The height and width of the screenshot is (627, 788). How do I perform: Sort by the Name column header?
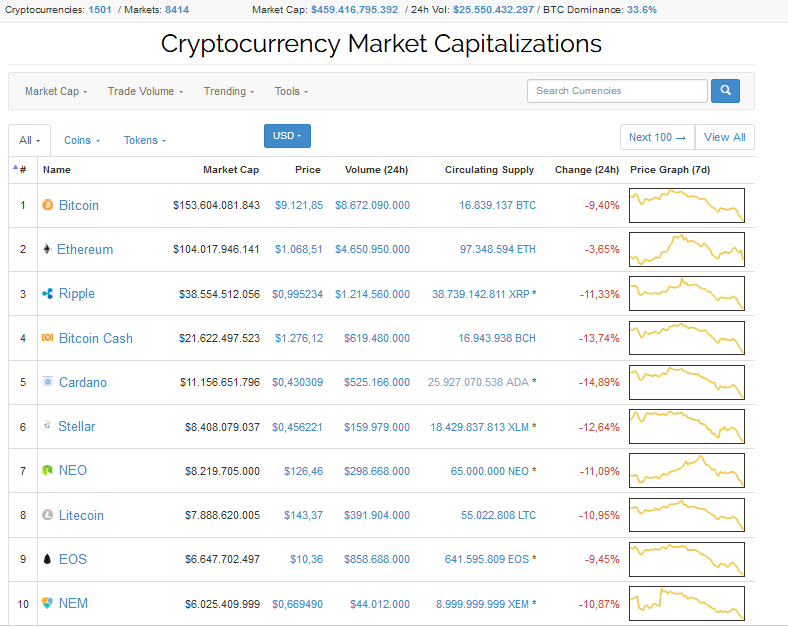(57, 170)
